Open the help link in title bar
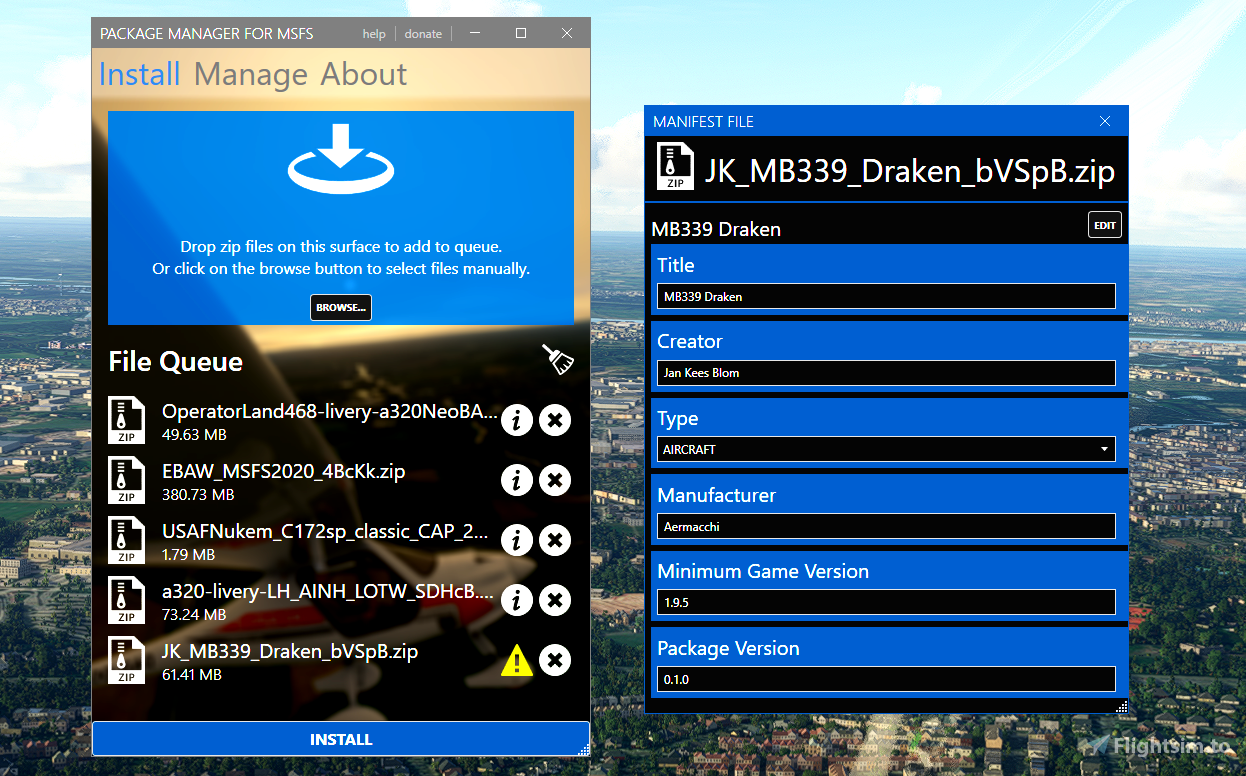The width and height of the screenshot is (1246, 776). pos(374,34)
